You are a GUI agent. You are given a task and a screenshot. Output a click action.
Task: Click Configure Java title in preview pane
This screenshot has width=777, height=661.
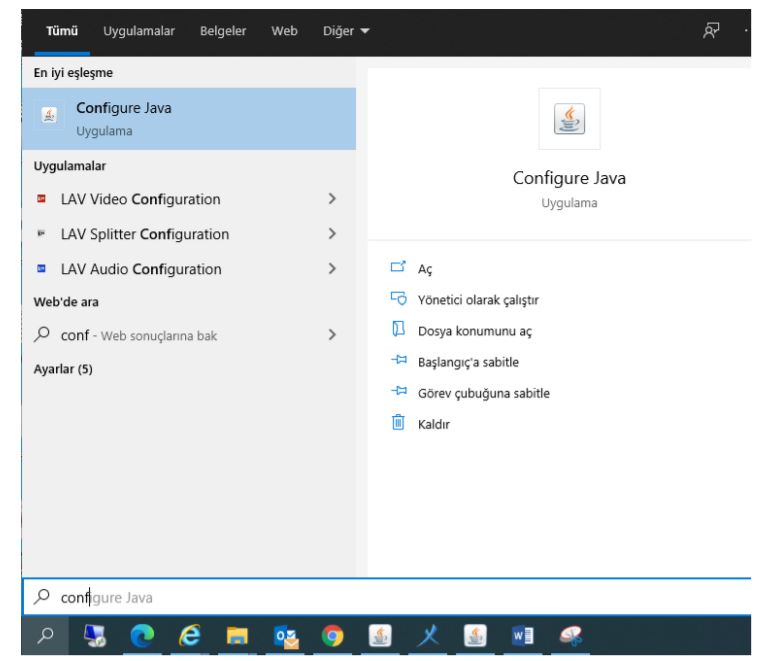[569, 178]
